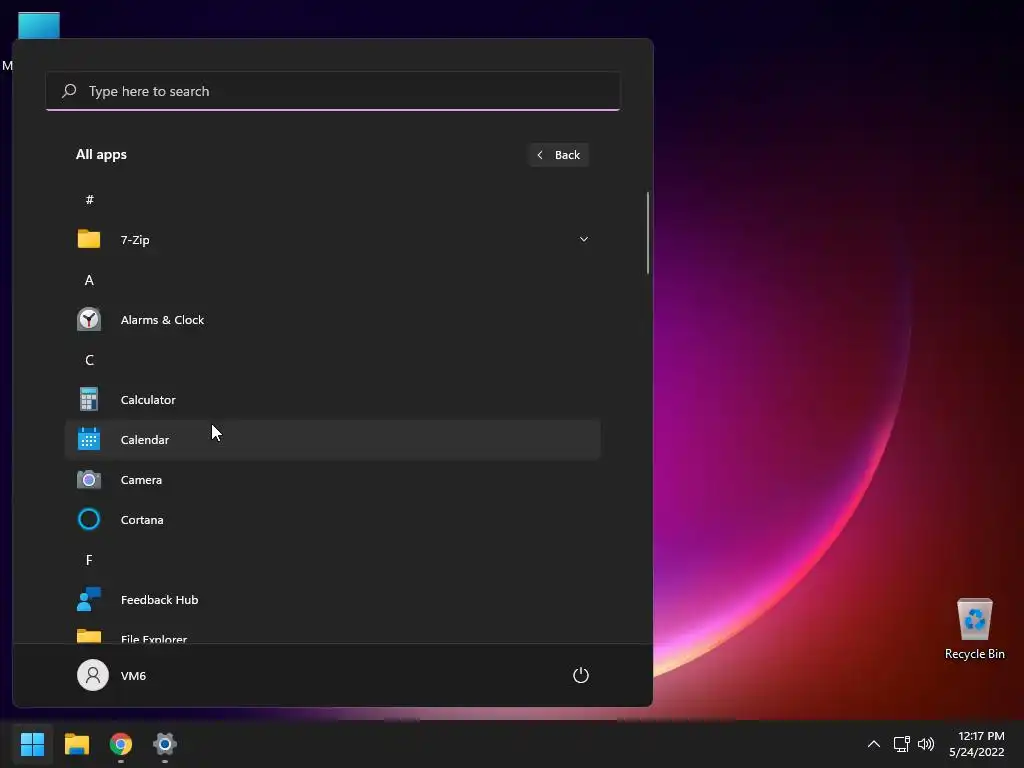The width and height of the screenshot is (1024, 768).
Task: Launch the Camera app icon
Action: pyautogui.click(x=89, y=479)
